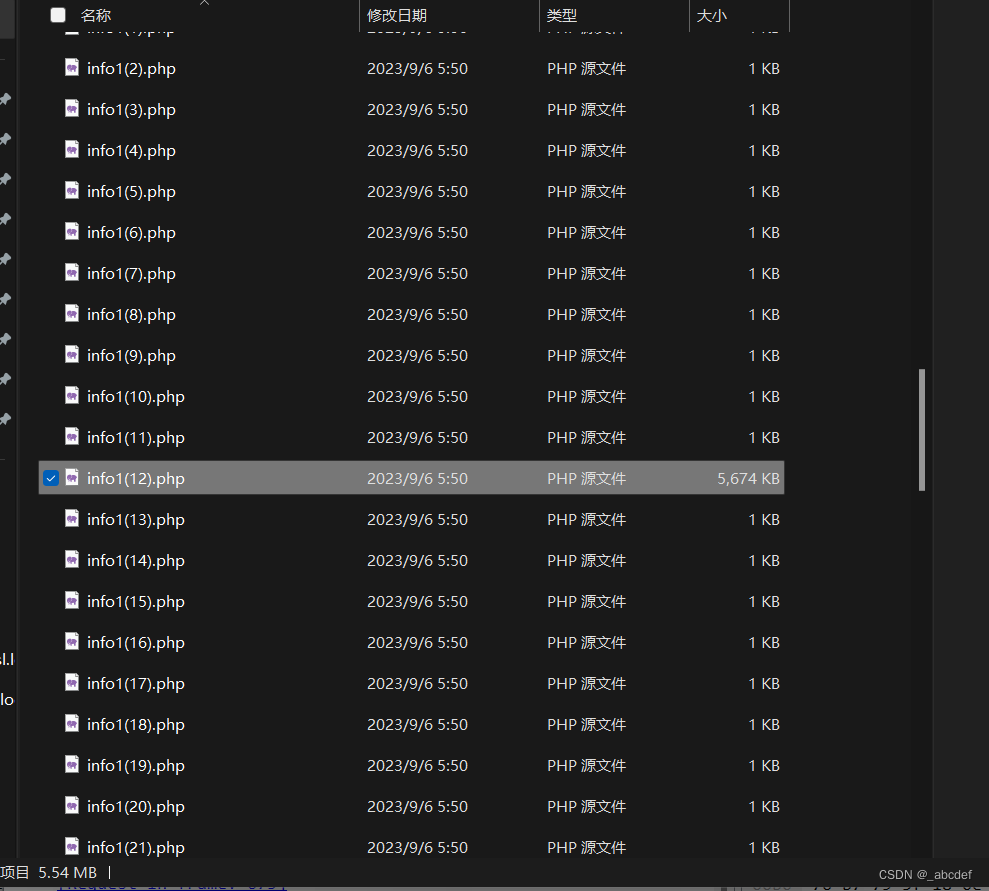The width and height of the screenshot is (989, 891).
Task: Select file name info1(20).php
Action: click(x=136, y=807)
